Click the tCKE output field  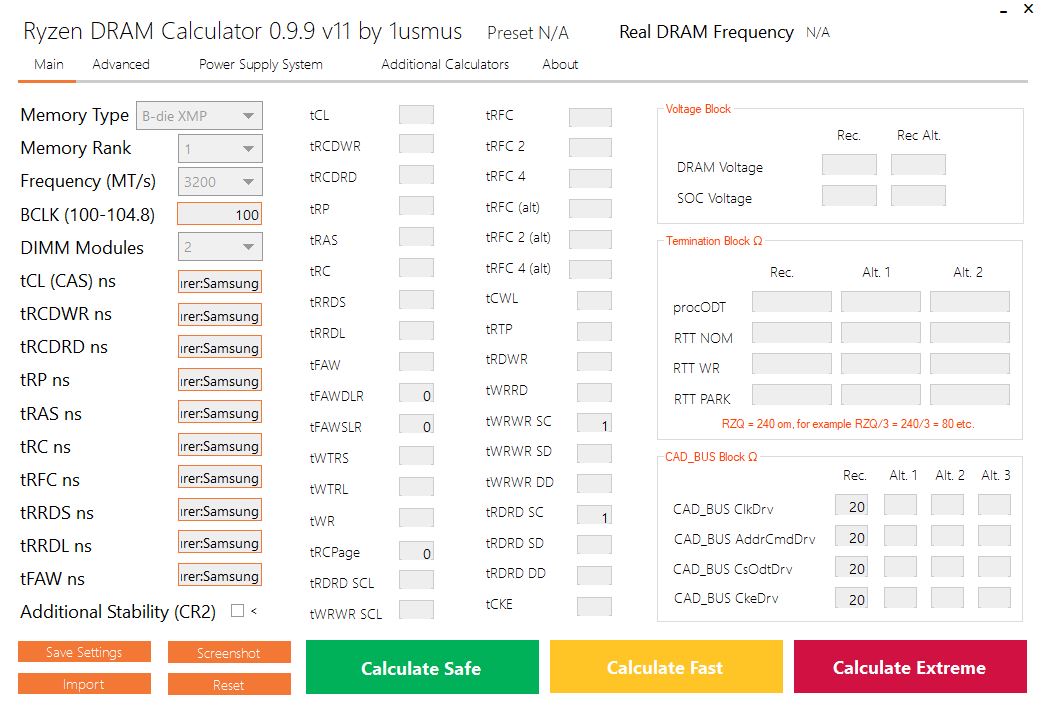(x=594, y=606)
